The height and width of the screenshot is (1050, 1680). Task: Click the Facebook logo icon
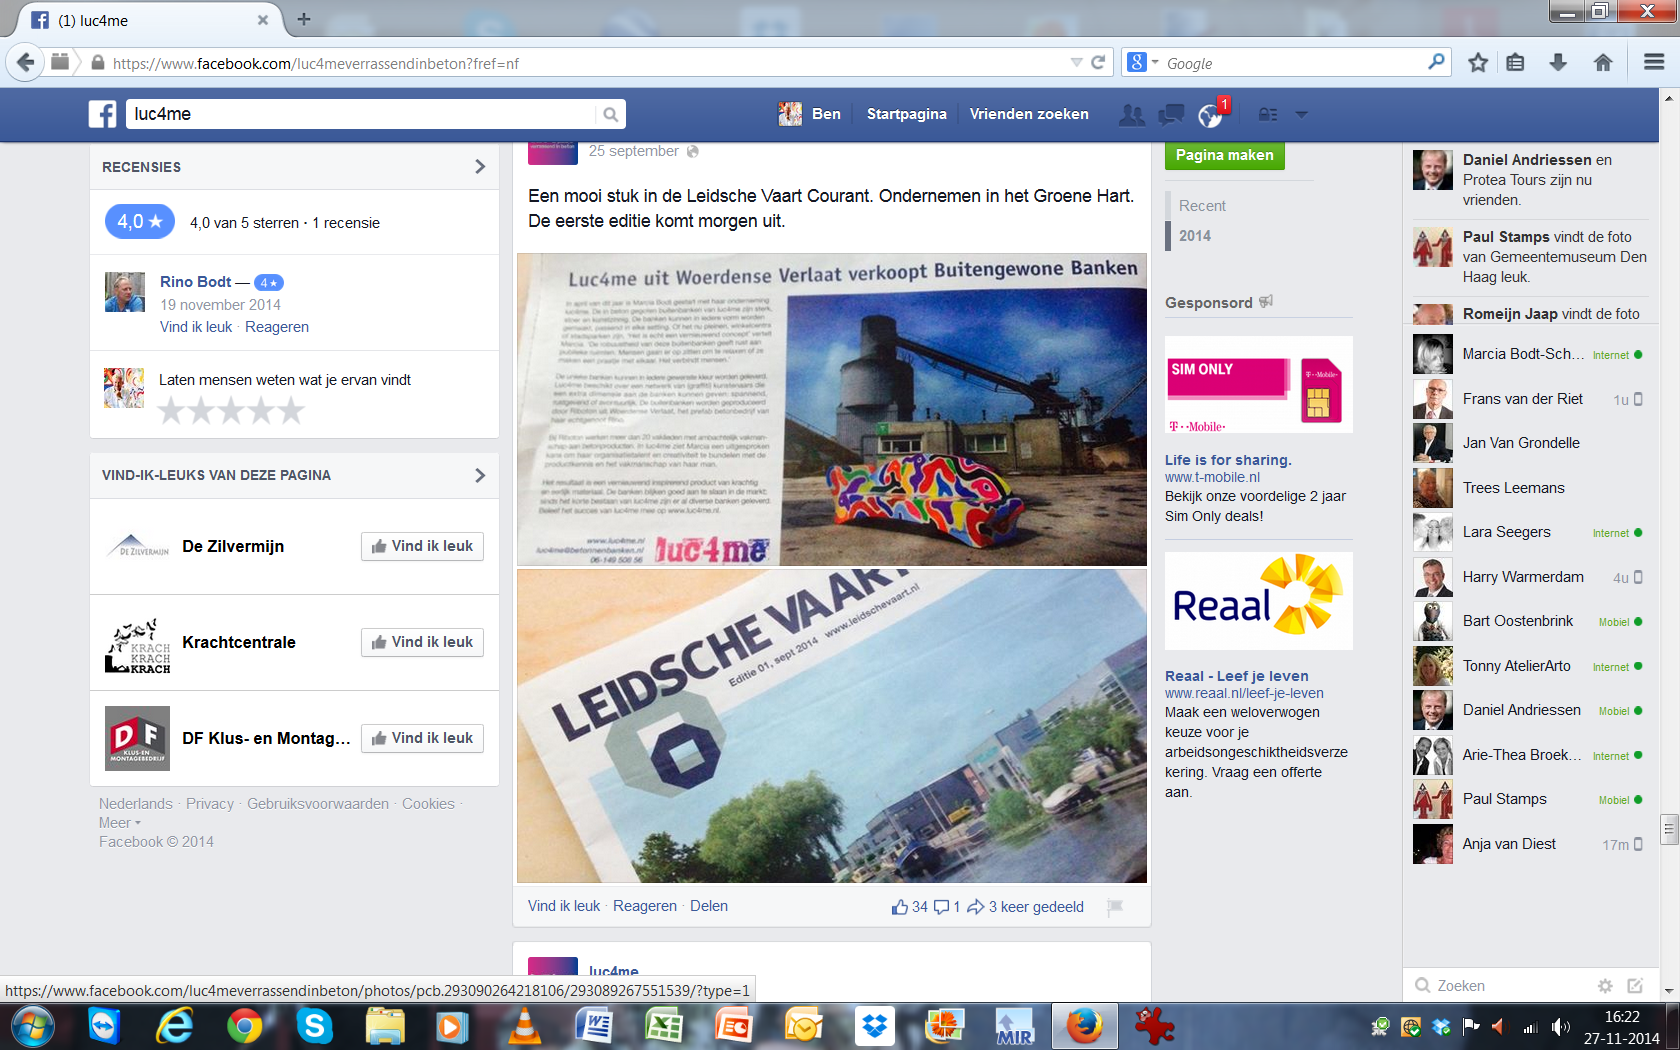click(102, 114)
